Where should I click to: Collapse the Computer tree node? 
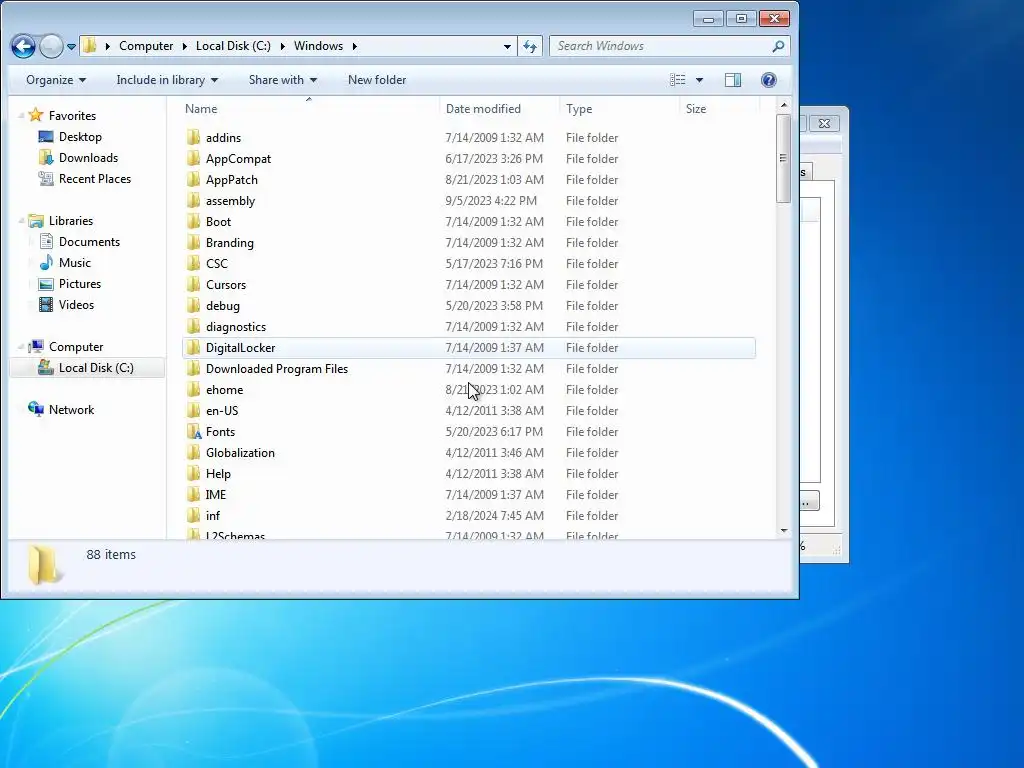21,347
